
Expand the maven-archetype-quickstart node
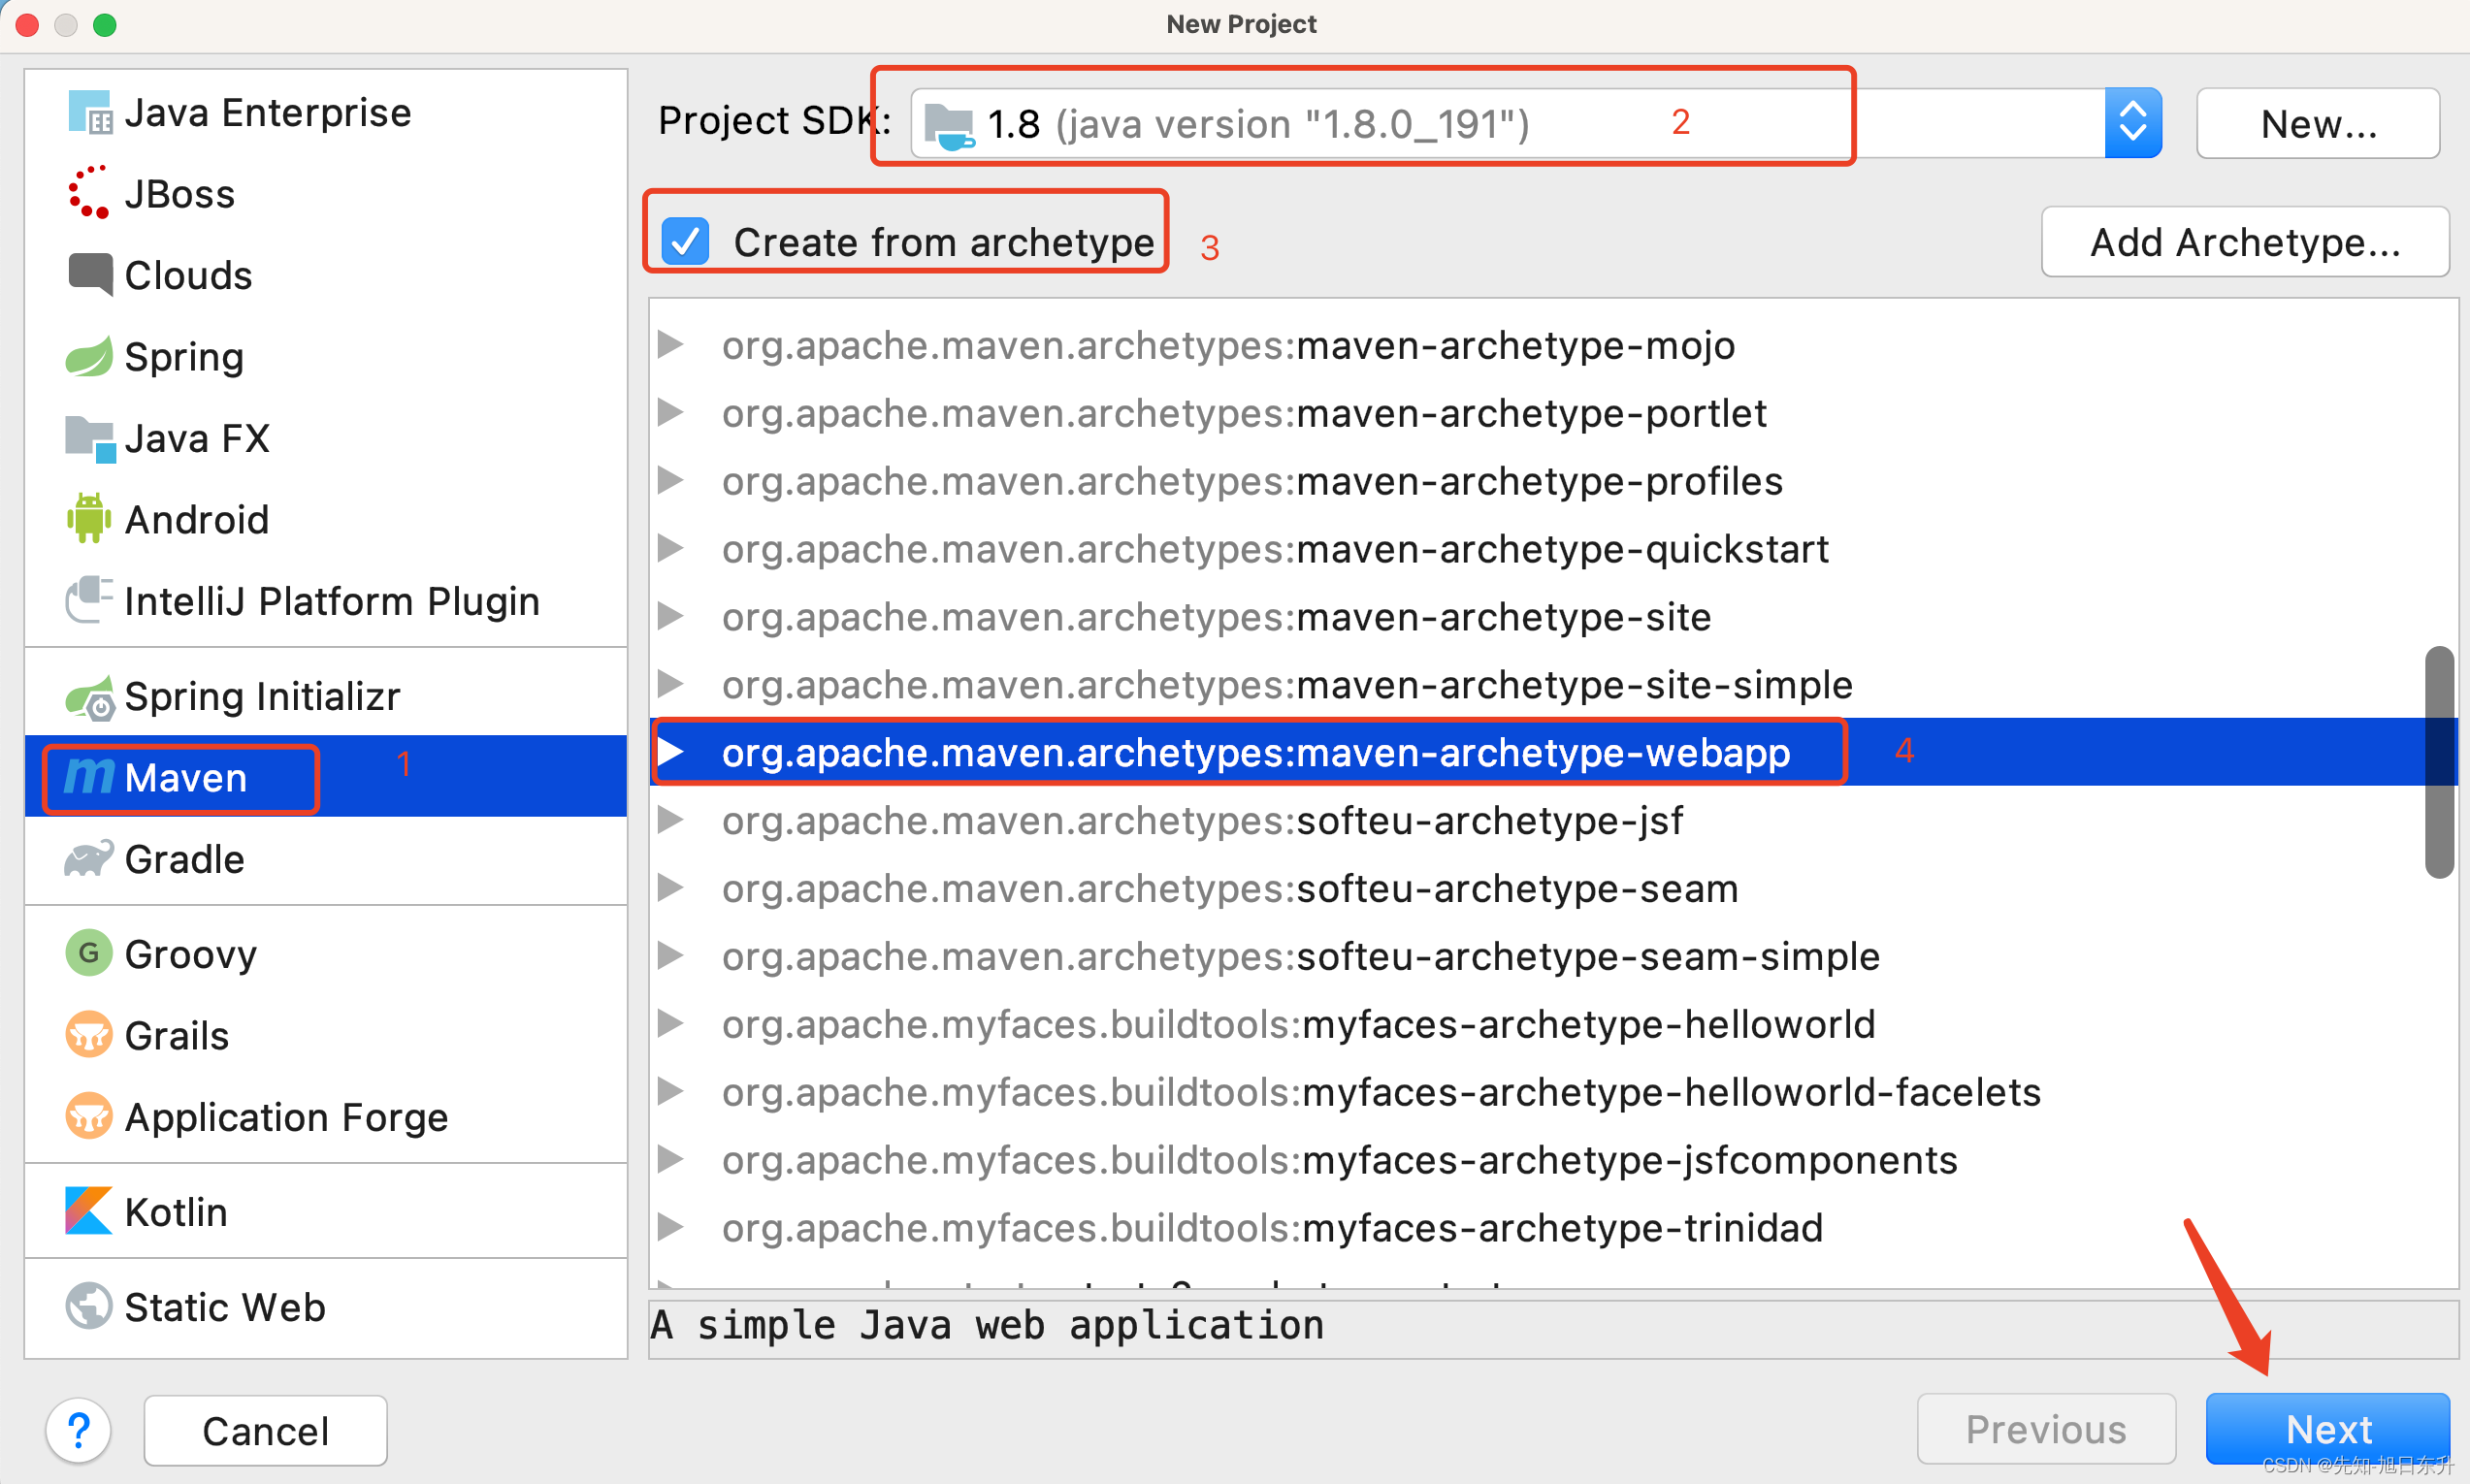pyautogui.click(x=671, y=549)
